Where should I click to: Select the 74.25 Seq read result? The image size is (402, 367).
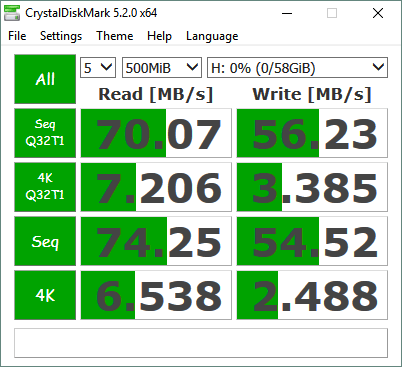pos(156,241)
